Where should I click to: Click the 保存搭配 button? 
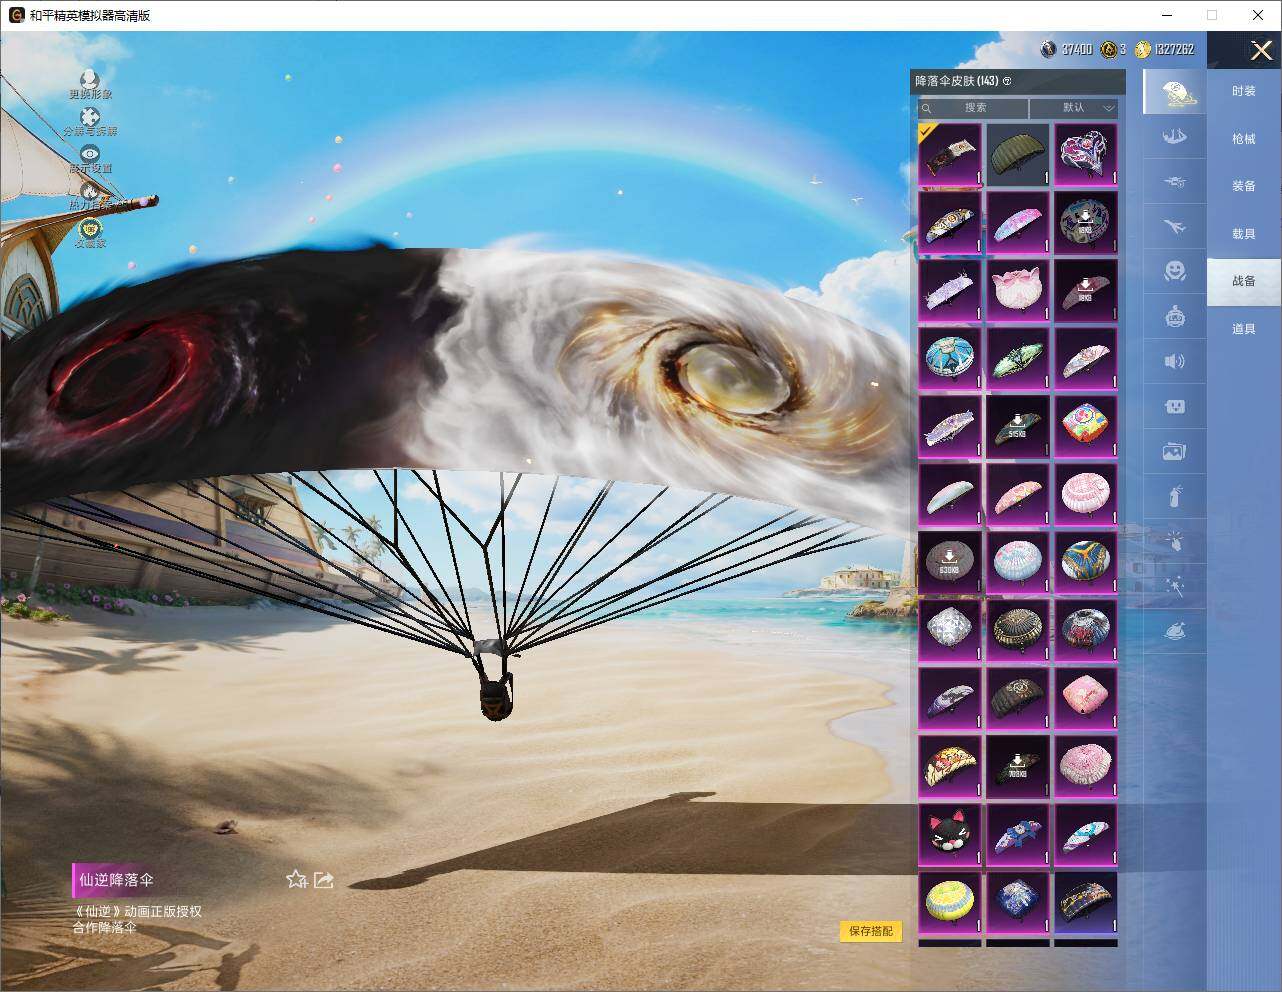tap(870, 931)
